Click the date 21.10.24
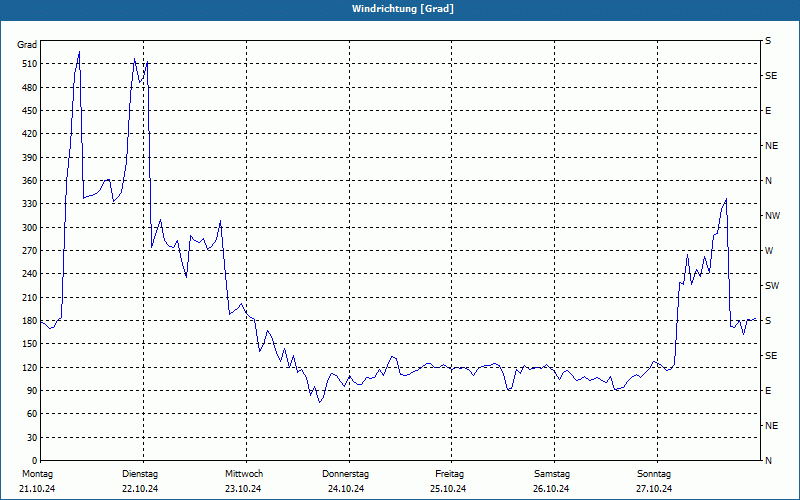The width and height of the screenshot is (800, 500). tap(37, 489)
